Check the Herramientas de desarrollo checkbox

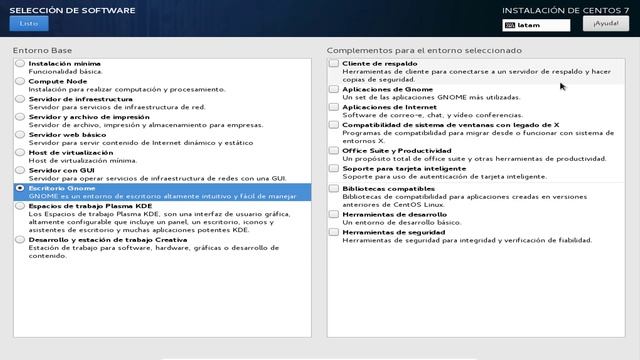pos(334,215)
